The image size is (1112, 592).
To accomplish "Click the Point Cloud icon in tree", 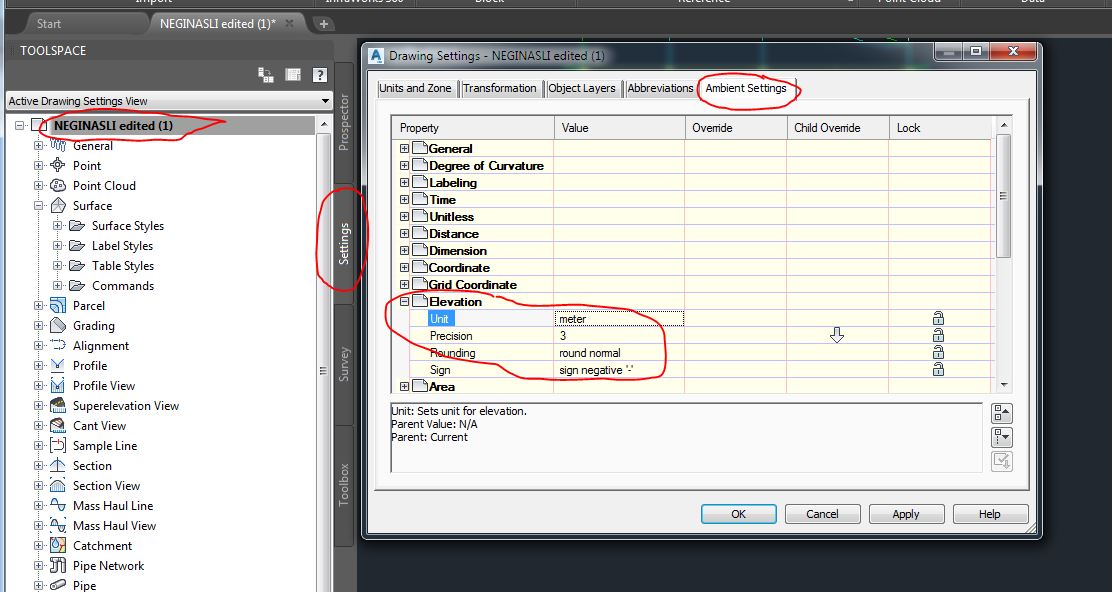I will tap(57, 185).
